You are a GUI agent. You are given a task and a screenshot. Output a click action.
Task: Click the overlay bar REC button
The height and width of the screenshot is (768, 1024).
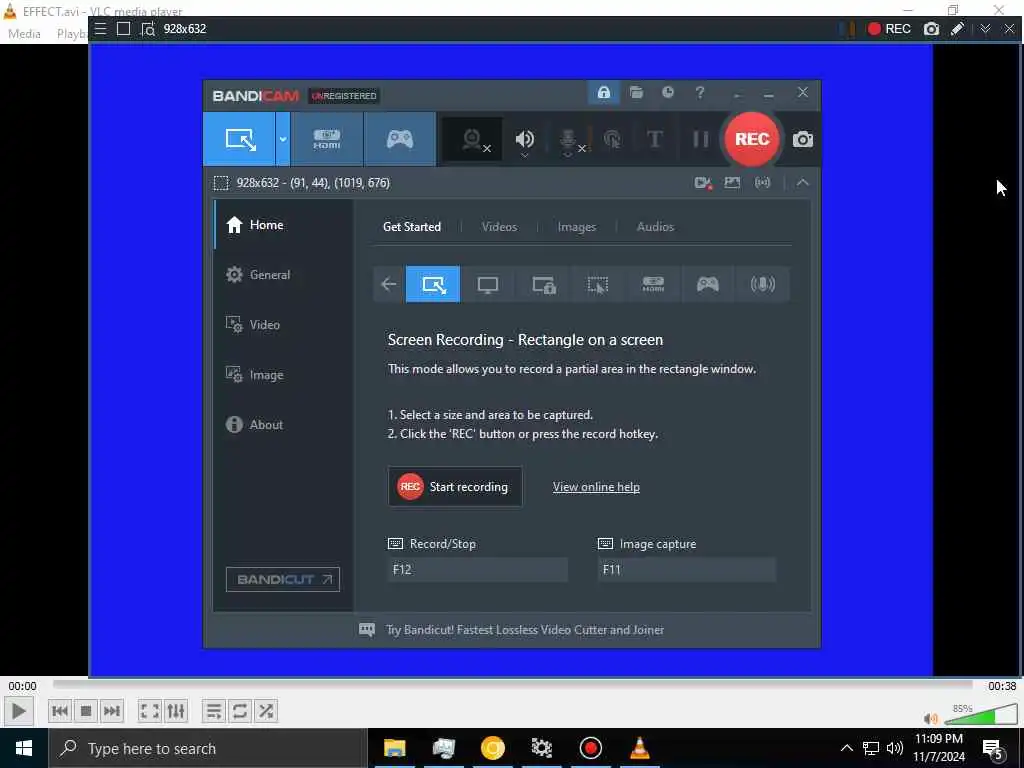point(889,29)
